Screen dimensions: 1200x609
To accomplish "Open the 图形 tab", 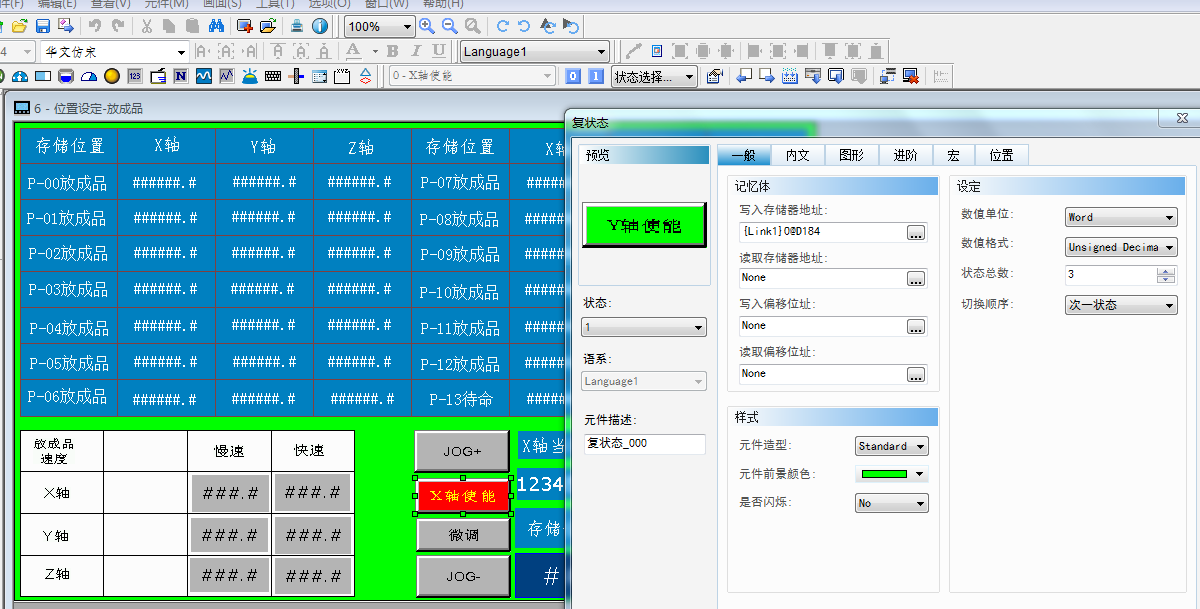I will point(851,155).
